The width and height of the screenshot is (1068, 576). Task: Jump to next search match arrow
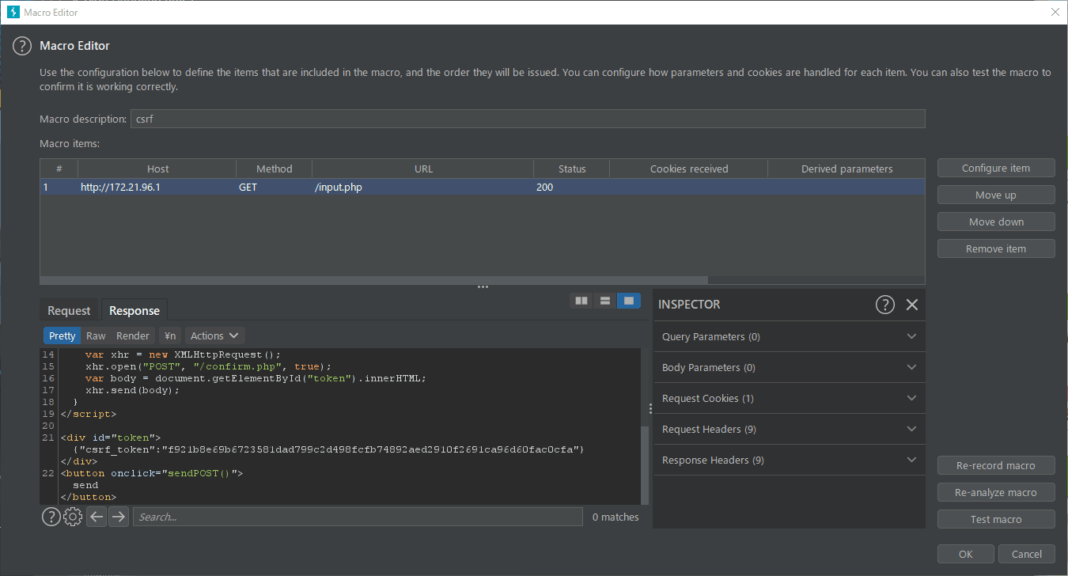click(118, 516)
